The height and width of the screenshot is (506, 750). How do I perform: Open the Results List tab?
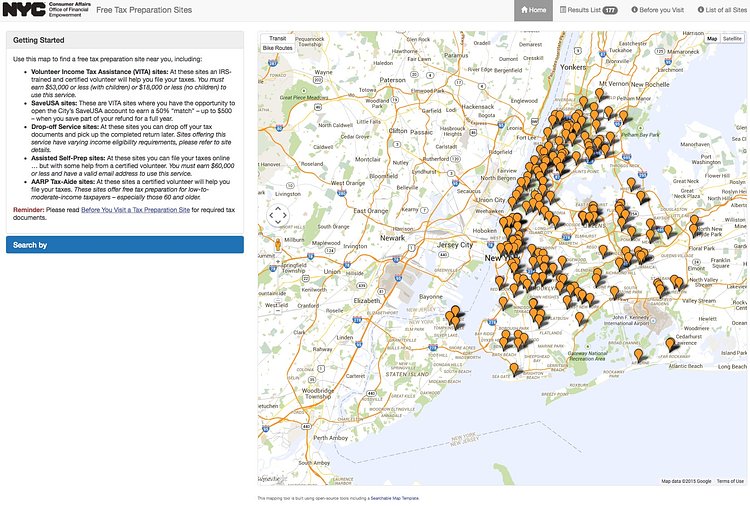tap(591, 10)
